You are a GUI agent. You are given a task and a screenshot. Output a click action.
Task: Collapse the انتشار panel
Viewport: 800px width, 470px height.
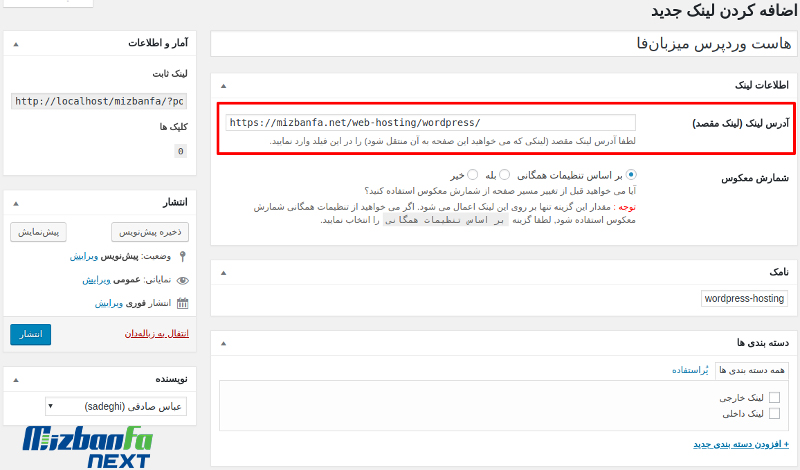coord(16,204)
